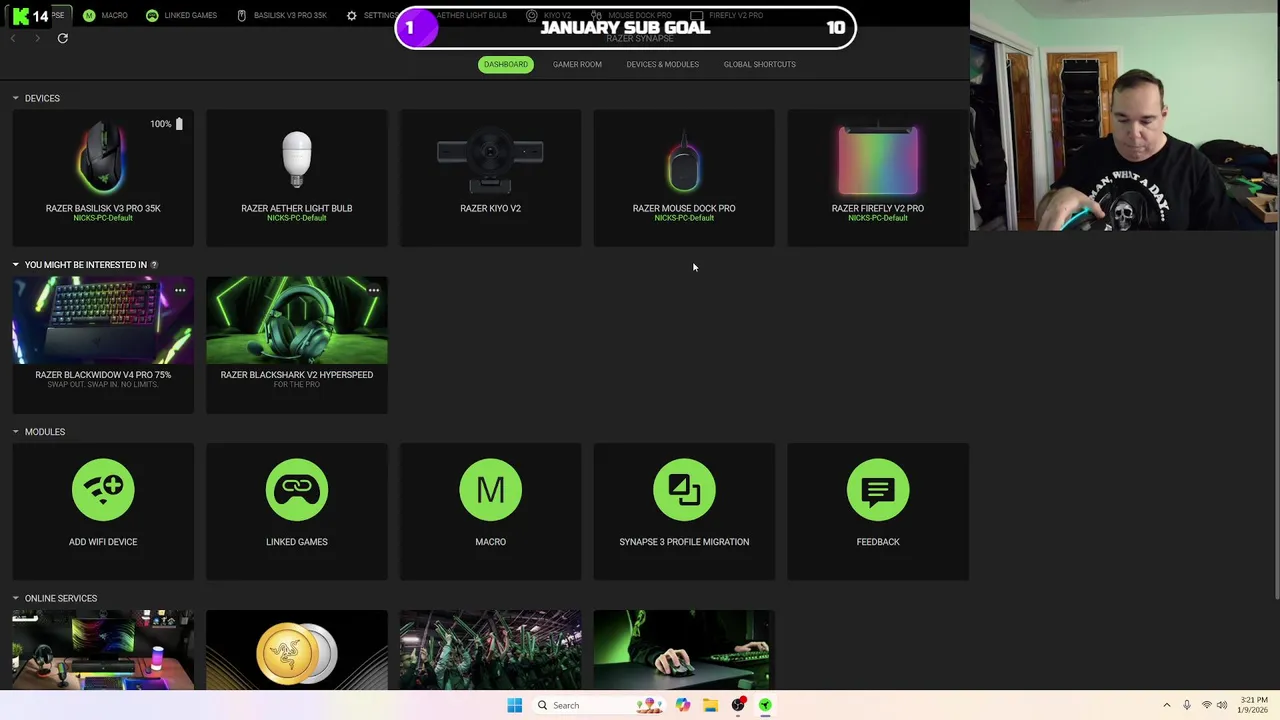This screenshot has height=720, width=1280.
Task: Open the BlackShark V2 HyperSpeed promo card
Action: click(297, 344)
